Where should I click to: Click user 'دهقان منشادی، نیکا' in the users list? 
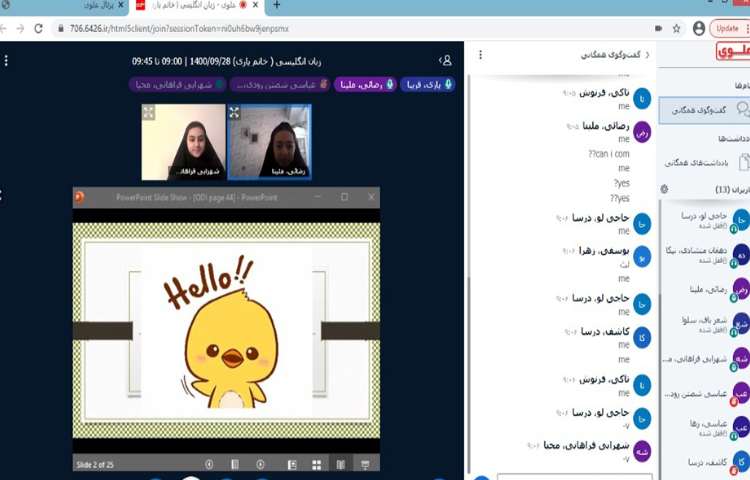pos(706,255)
